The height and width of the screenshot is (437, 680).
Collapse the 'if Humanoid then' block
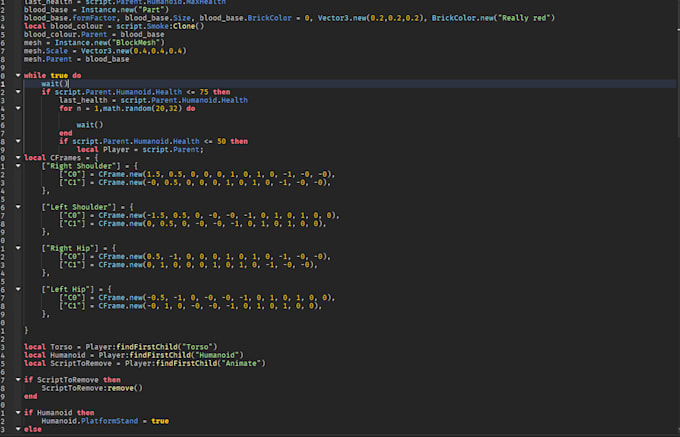coord(18,412)
